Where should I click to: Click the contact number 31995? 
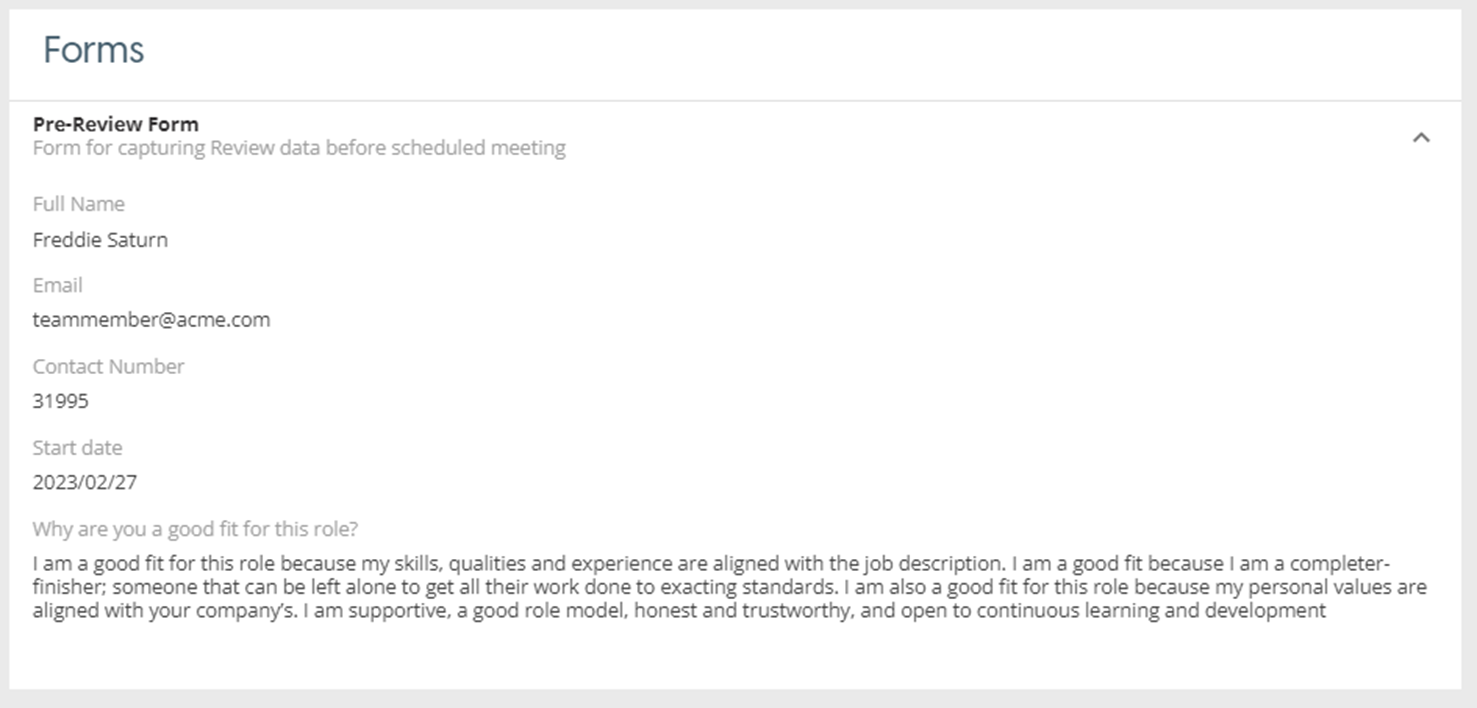point(60,401)
